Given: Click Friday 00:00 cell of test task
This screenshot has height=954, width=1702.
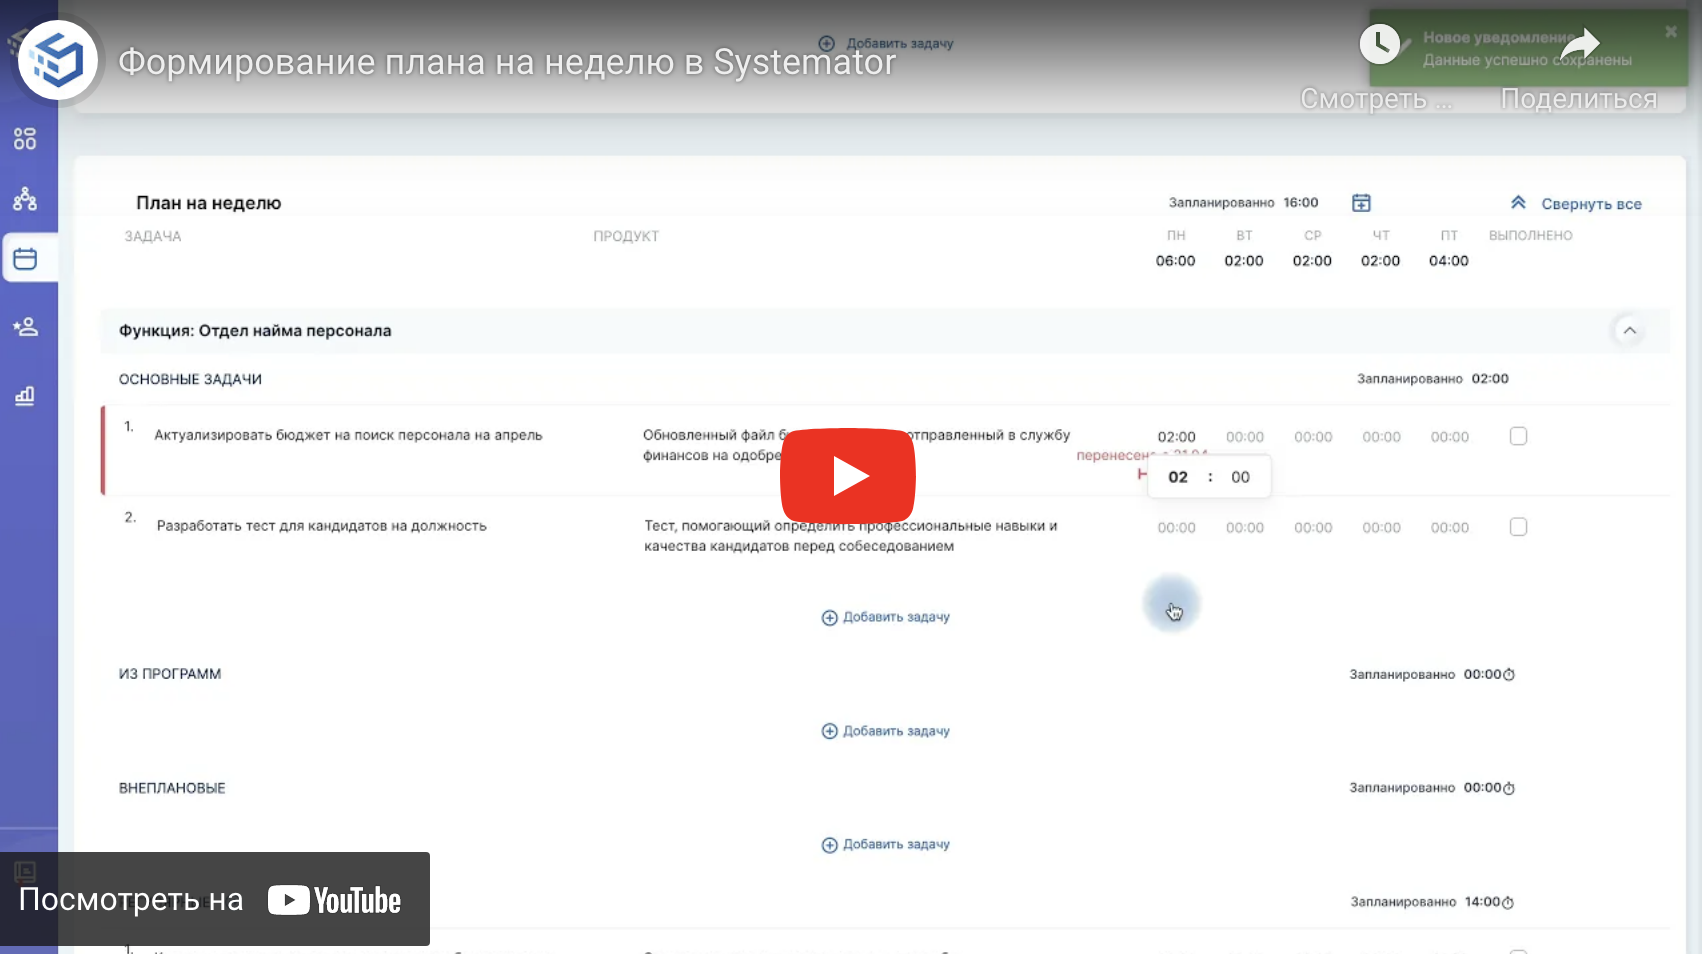Looking at the screenshot, I should pos(1450,528).
